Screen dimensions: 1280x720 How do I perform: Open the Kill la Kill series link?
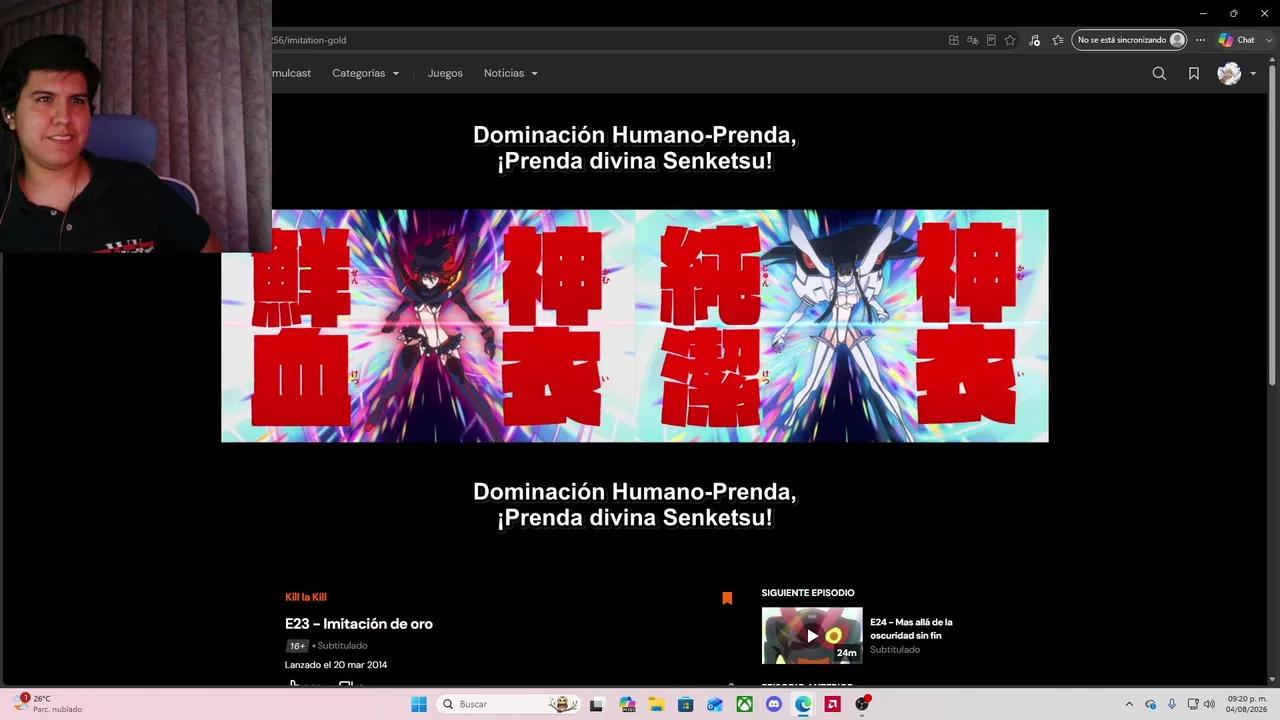tap(306, 597)
